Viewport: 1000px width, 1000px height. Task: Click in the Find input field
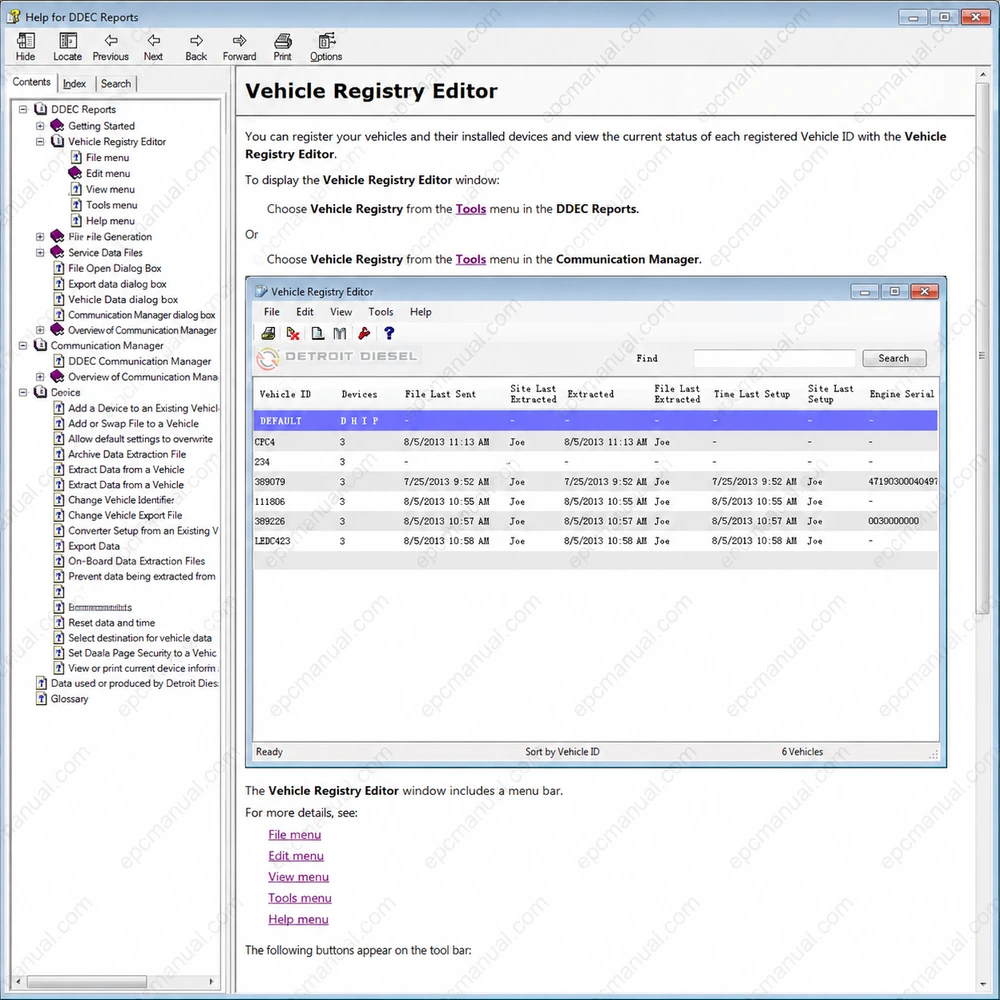pyautogui.click(x=774, y=358)
